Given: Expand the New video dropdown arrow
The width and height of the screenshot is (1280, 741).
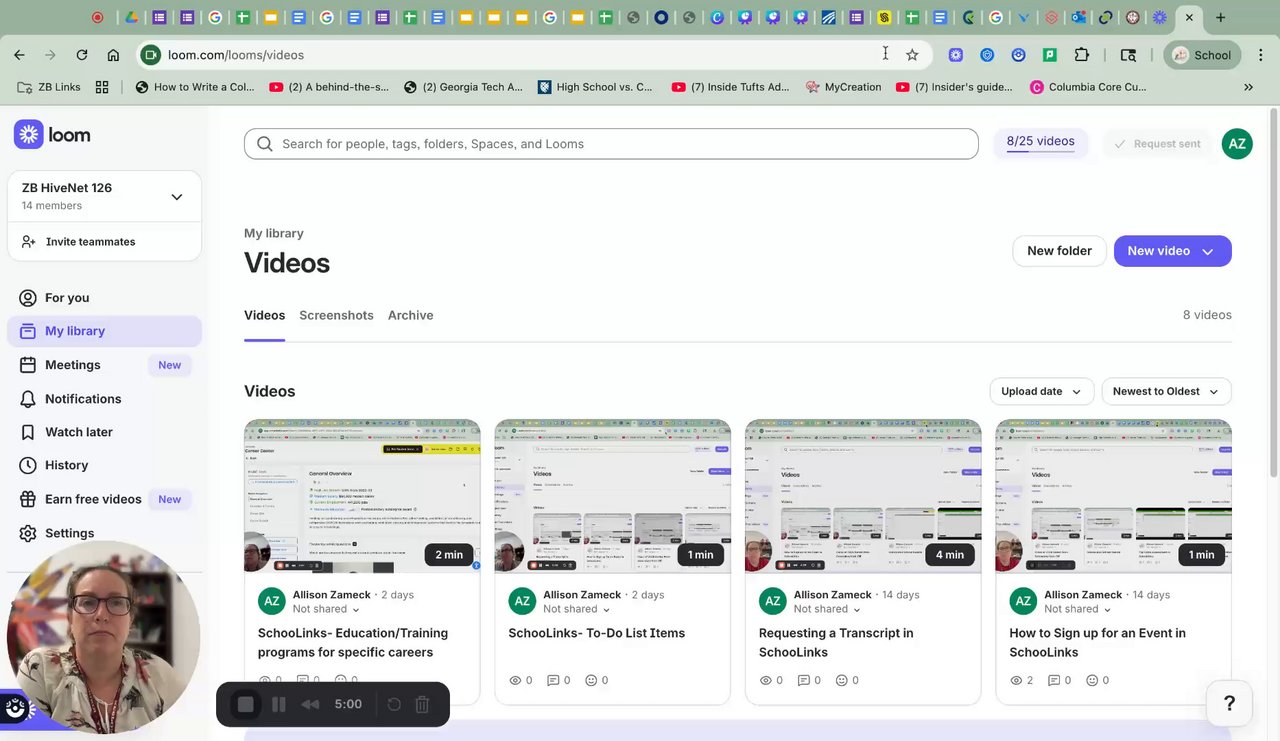Looking at the screenshot, I should 1208,252.
